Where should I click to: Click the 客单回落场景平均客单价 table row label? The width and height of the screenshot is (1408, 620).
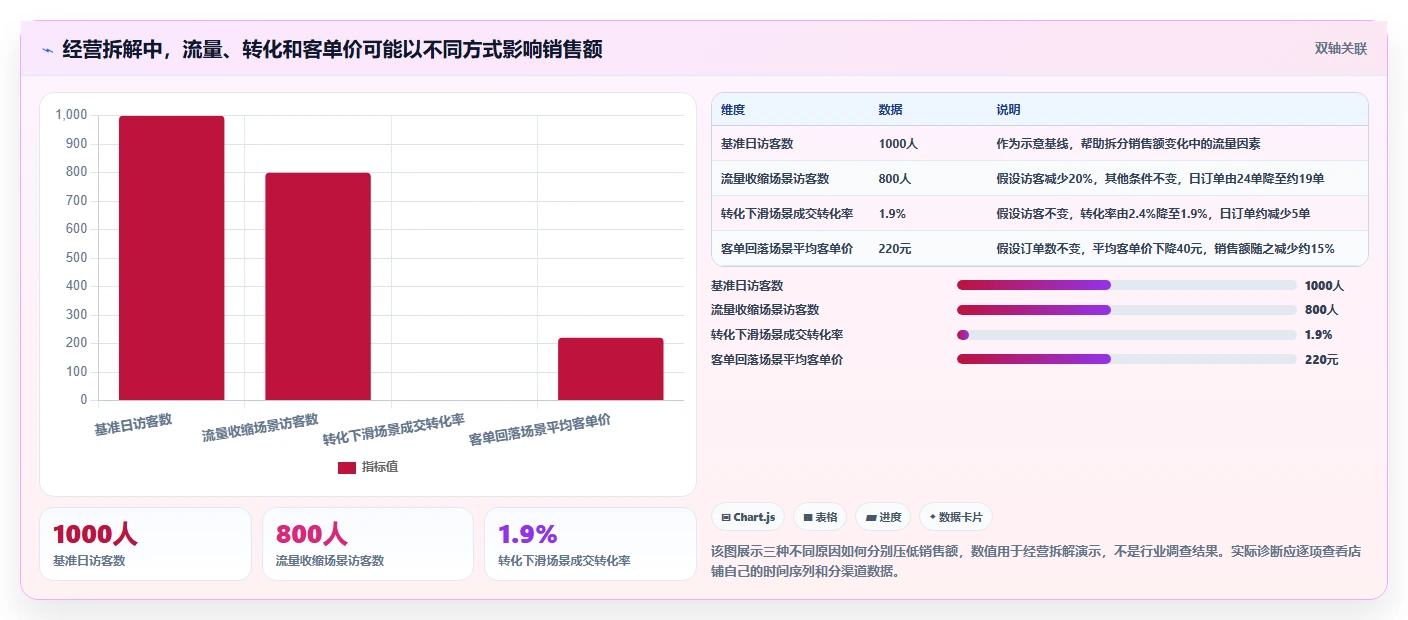click(x=787, y=249)
